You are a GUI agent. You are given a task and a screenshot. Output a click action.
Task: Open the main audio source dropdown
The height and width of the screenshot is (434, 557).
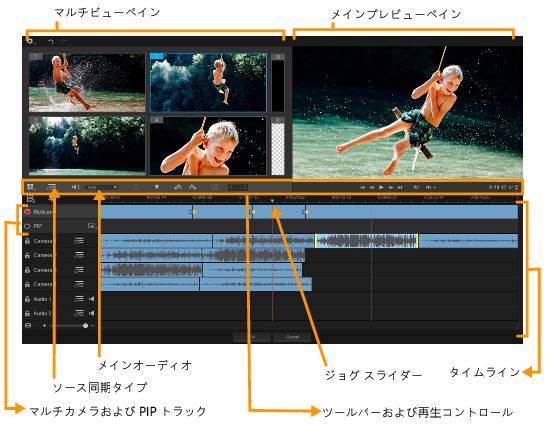pyautogui.click(x=102, y=187)
